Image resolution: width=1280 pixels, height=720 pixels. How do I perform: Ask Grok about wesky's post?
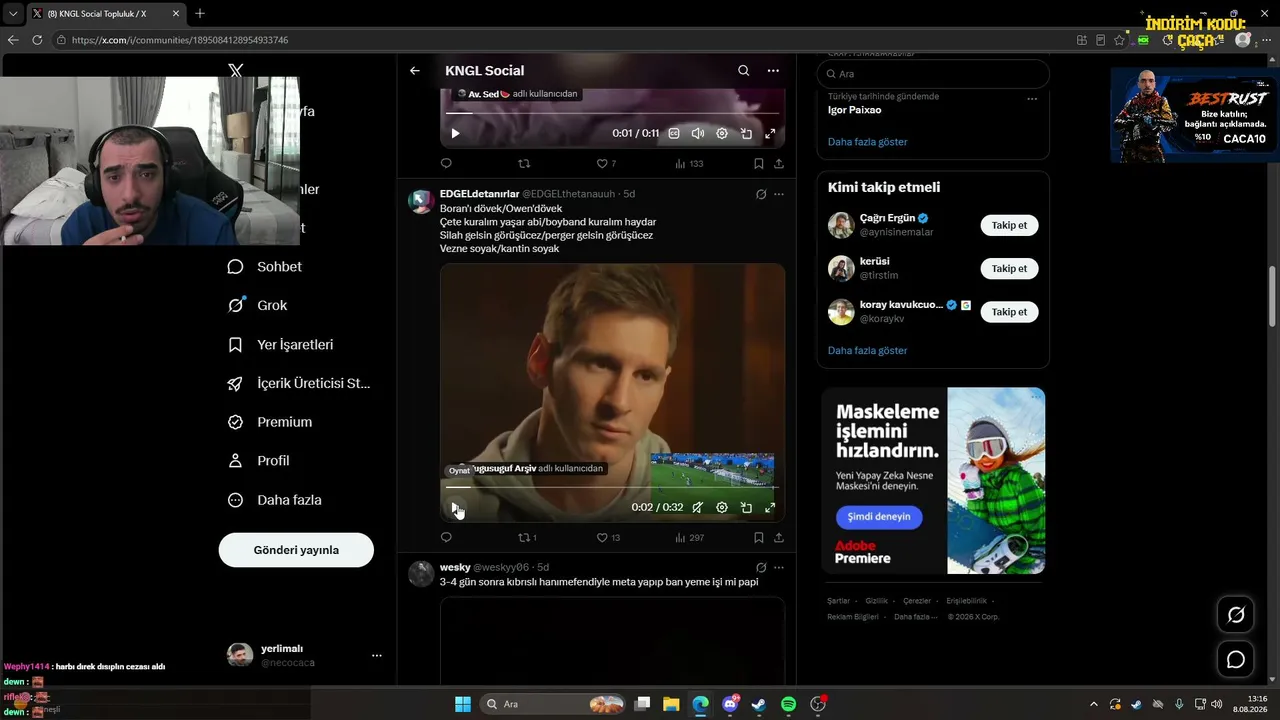pyautogui.click(x=761, y=567)
